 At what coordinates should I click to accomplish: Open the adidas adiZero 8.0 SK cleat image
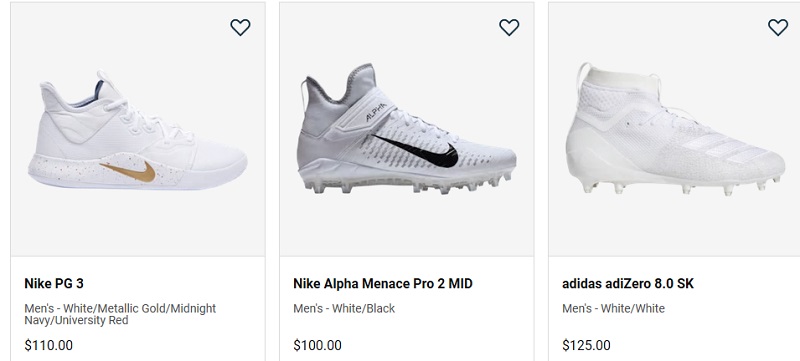click(x=676, y=129)
